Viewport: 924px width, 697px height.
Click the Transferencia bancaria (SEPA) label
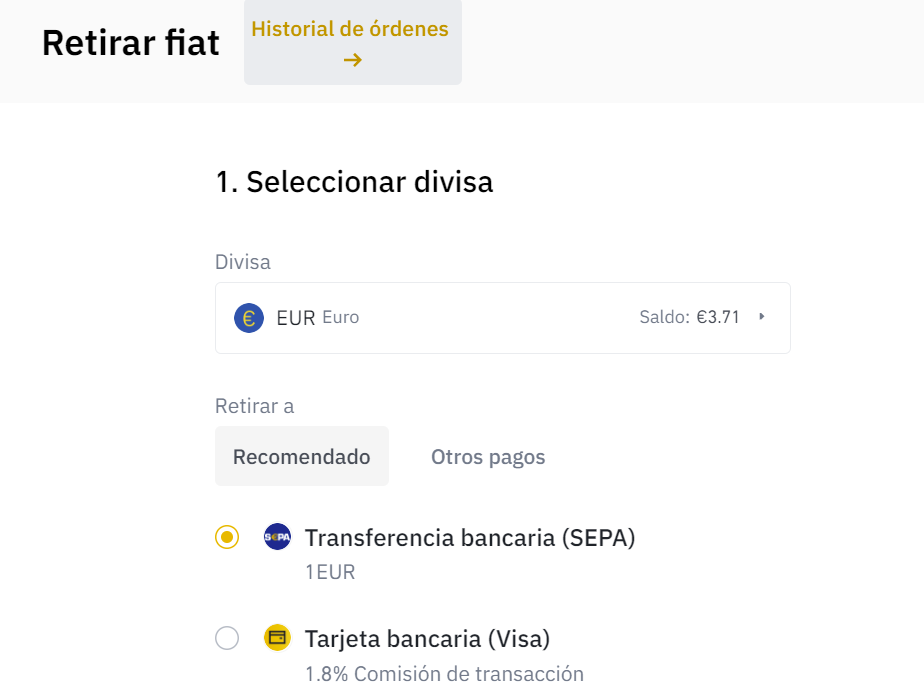(470, 538)
